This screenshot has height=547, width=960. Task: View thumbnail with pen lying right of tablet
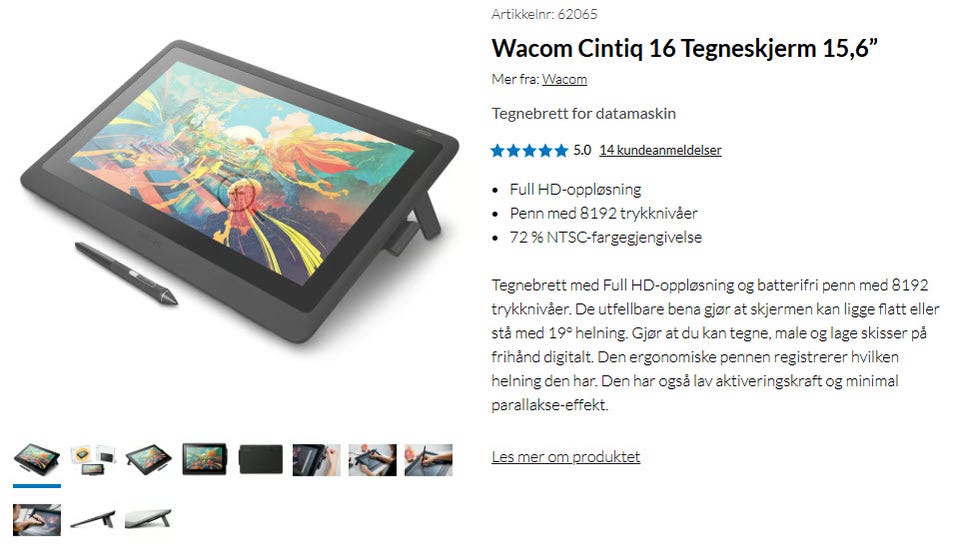click(x=149, y=459)
